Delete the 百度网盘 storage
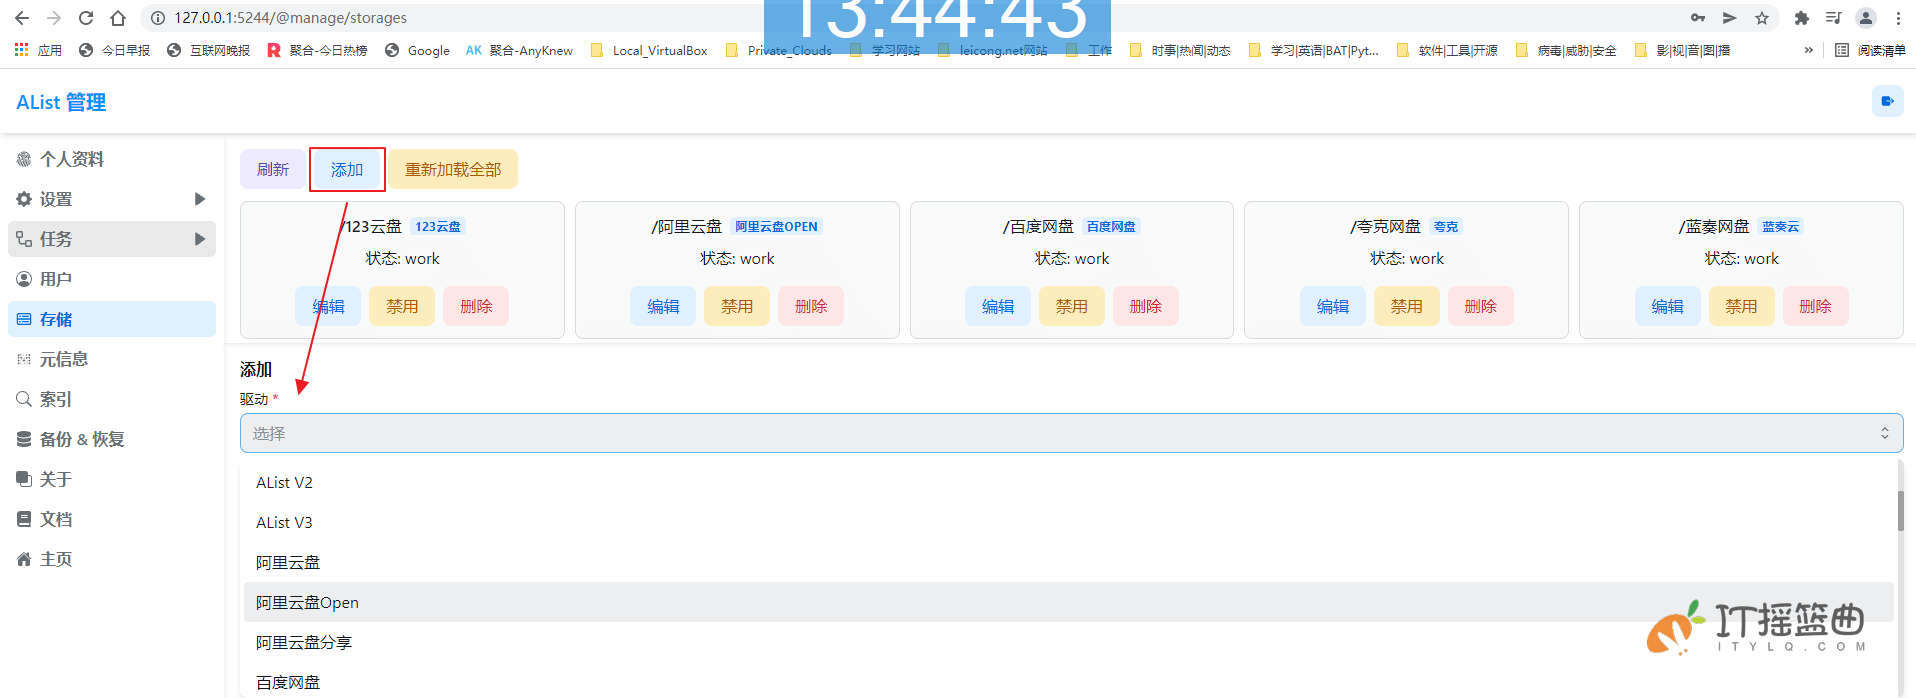The width and height of the screenshot is (1916, 698). [1146, 306]
